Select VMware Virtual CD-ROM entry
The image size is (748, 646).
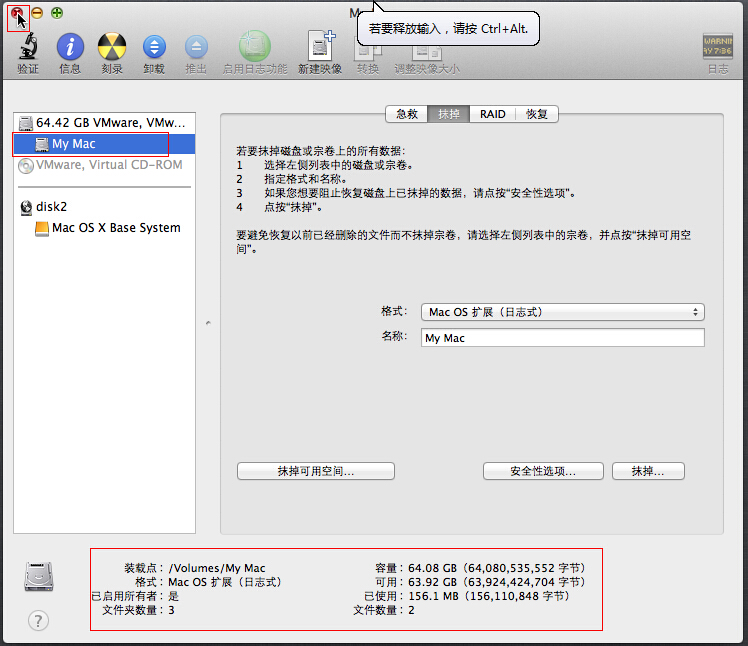(104, 165)
